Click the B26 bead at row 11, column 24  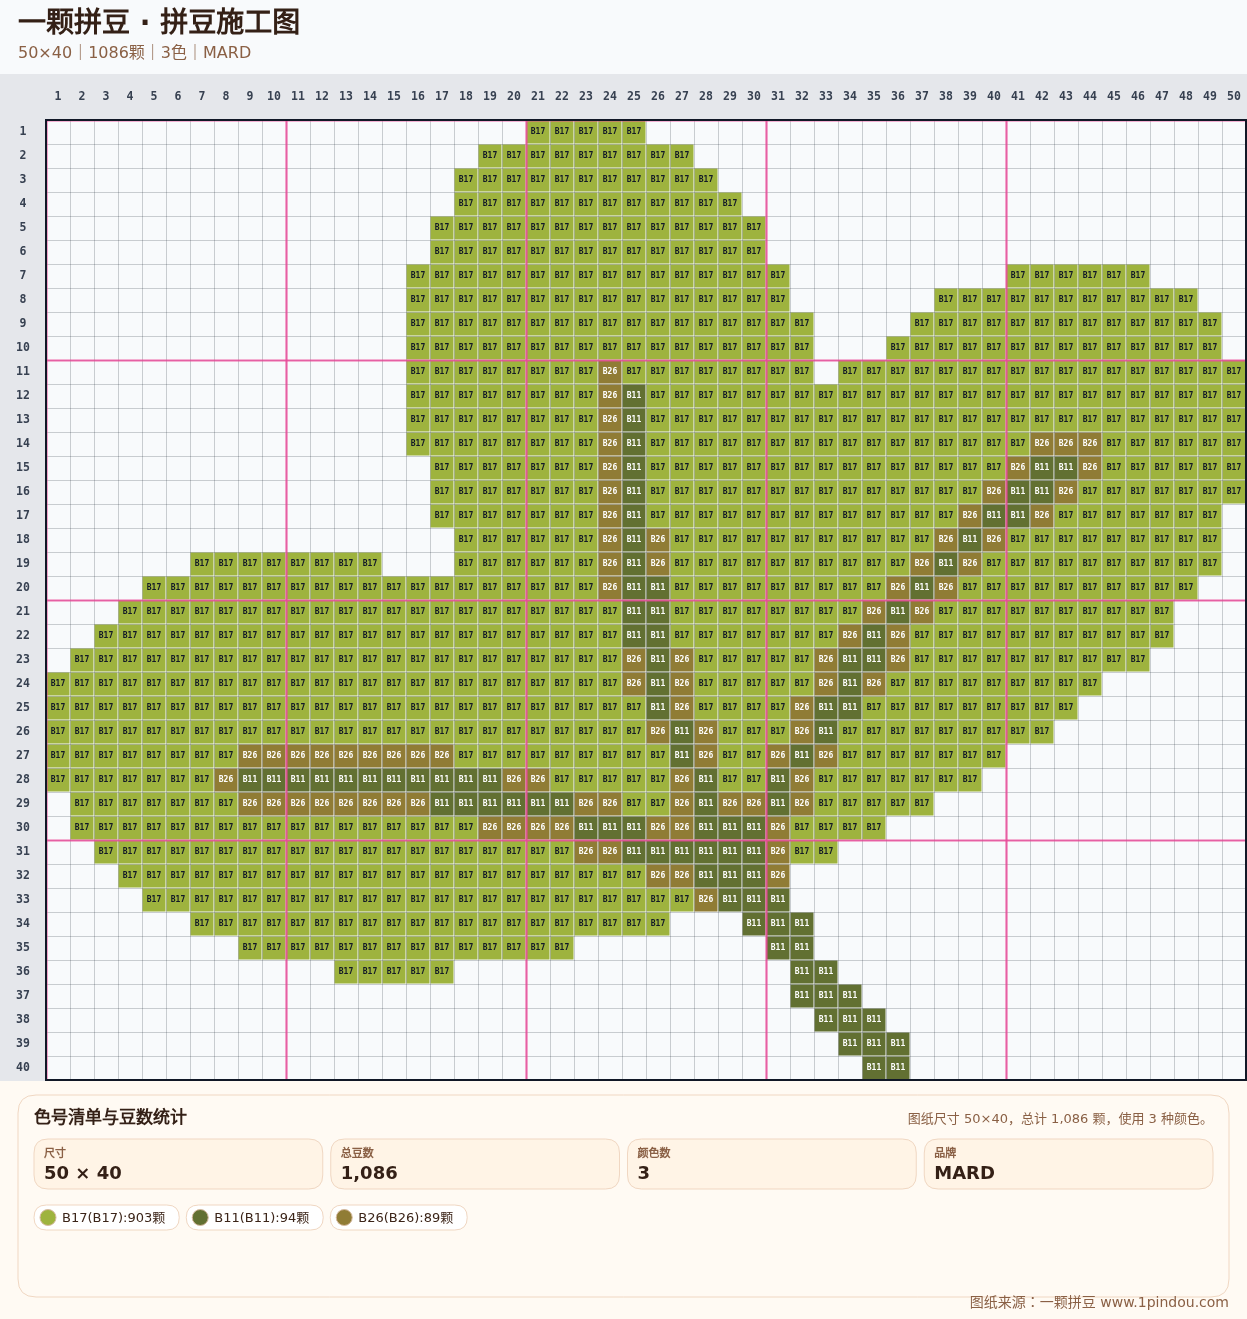point(610,371)
